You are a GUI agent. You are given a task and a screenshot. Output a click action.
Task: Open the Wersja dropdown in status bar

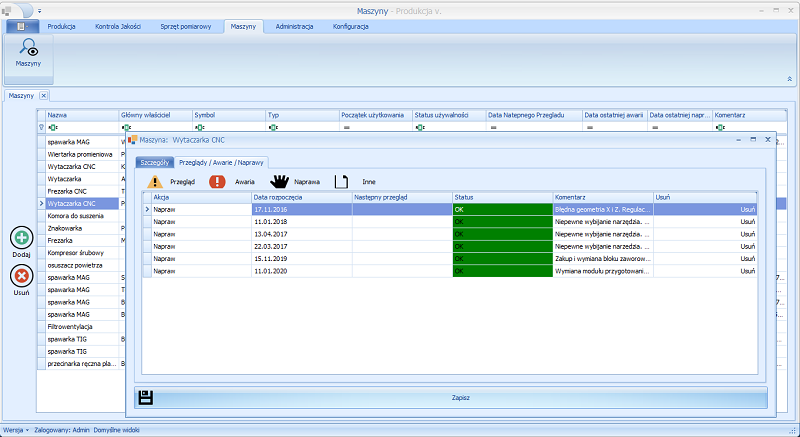(x=16, y=430)
